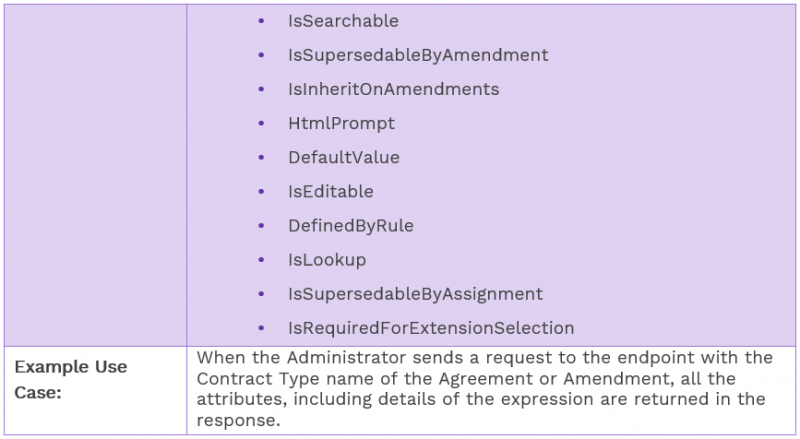
Task: Click on the DefaultValue property
Action: click(343, 157)
